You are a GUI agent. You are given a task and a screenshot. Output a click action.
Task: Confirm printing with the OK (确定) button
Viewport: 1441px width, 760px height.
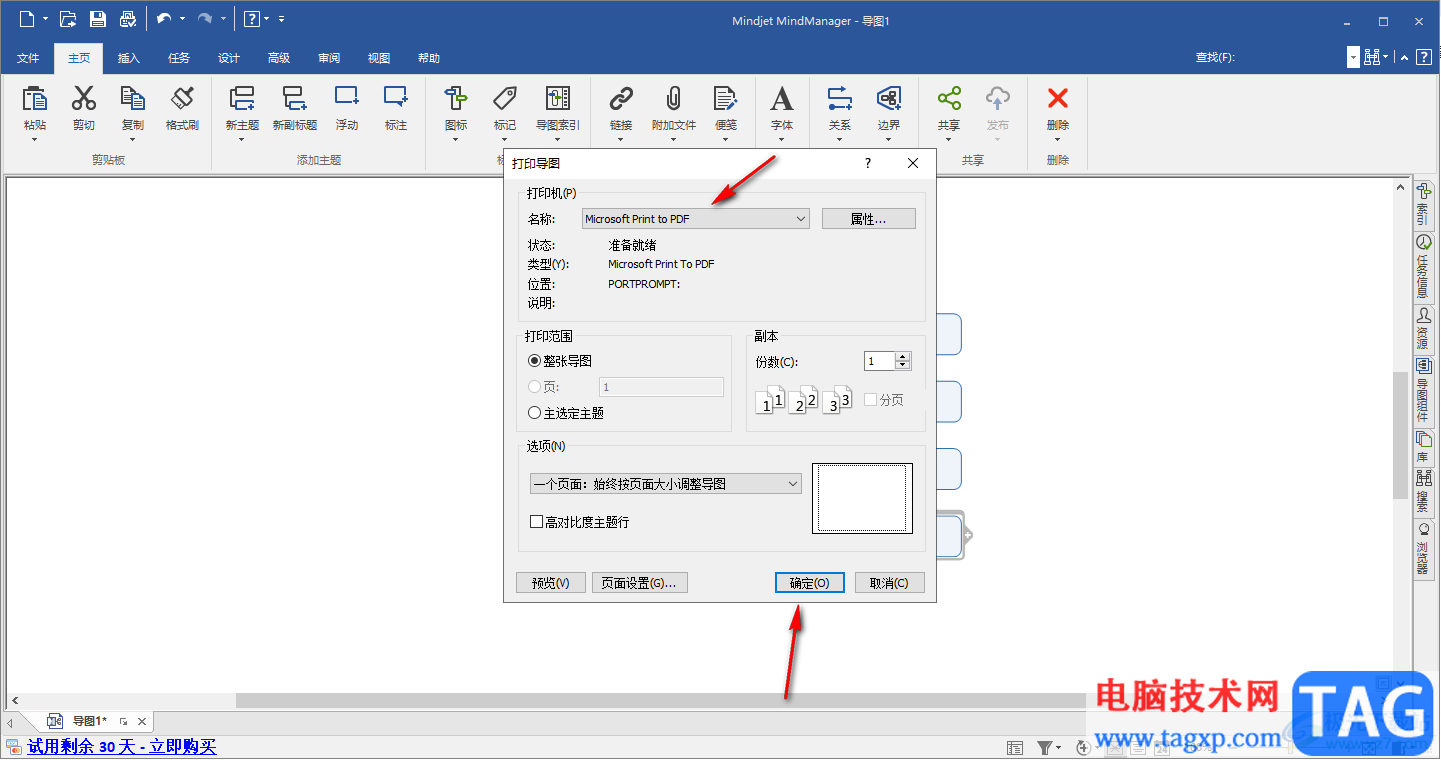tap(810, 583)
